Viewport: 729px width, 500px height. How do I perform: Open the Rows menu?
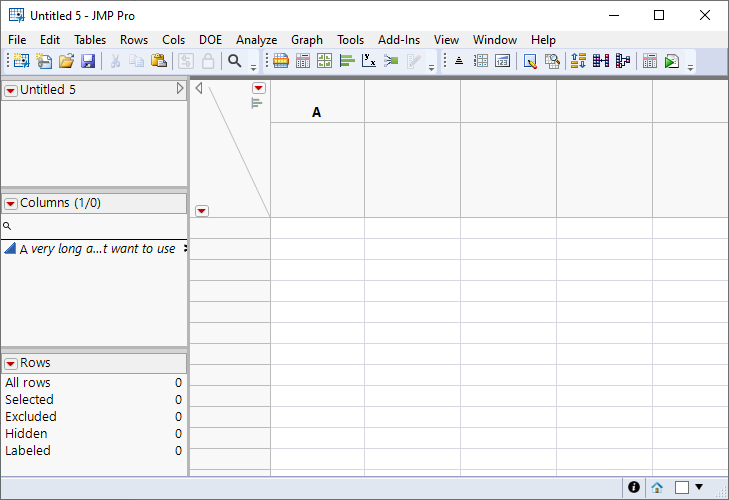[134, 40]
